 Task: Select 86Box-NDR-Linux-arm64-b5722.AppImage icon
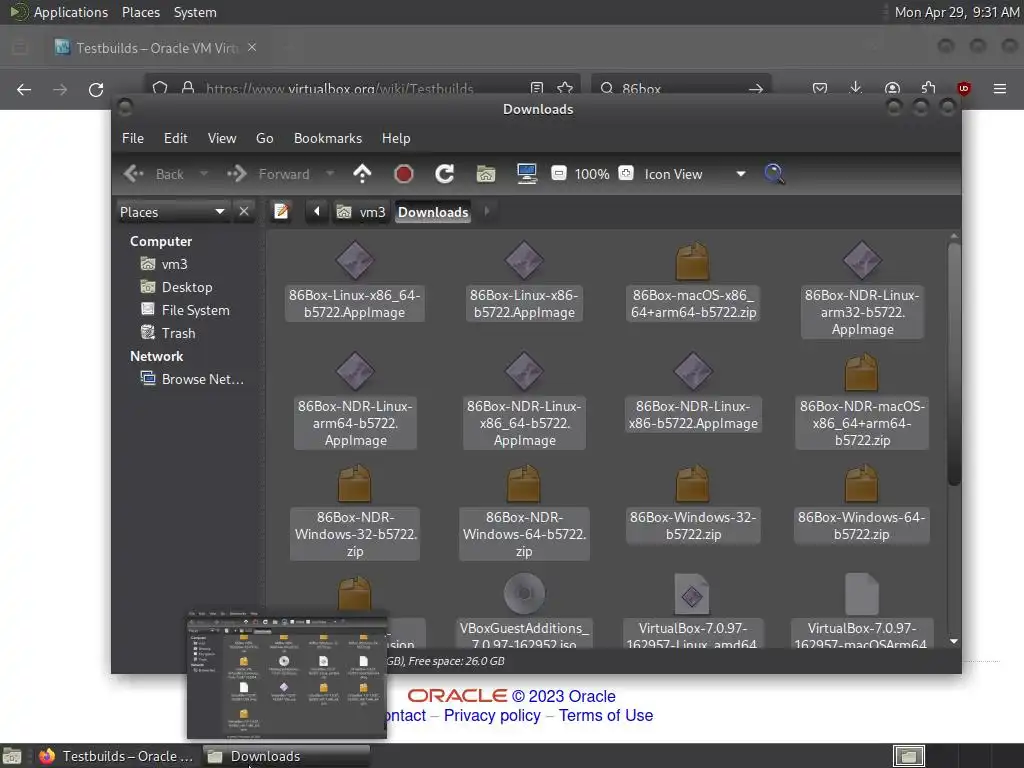click(355, 371)
